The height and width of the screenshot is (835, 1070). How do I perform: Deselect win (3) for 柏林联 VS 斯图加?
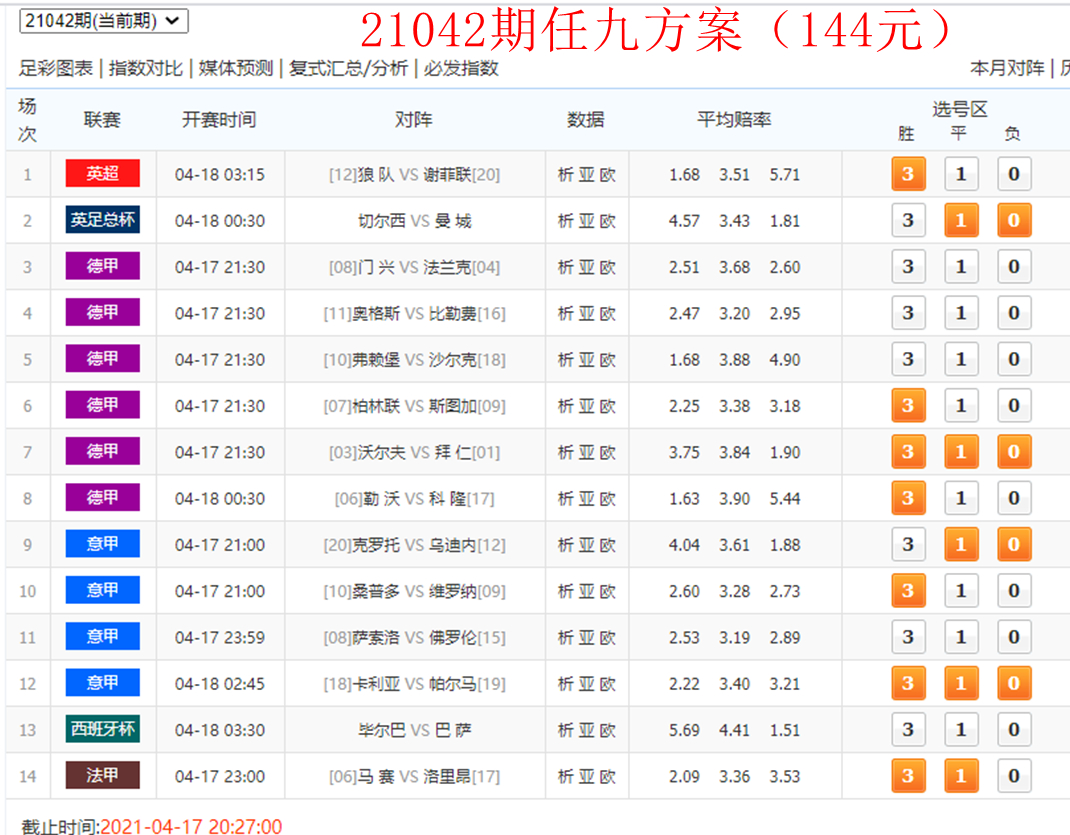pos(908,406)
